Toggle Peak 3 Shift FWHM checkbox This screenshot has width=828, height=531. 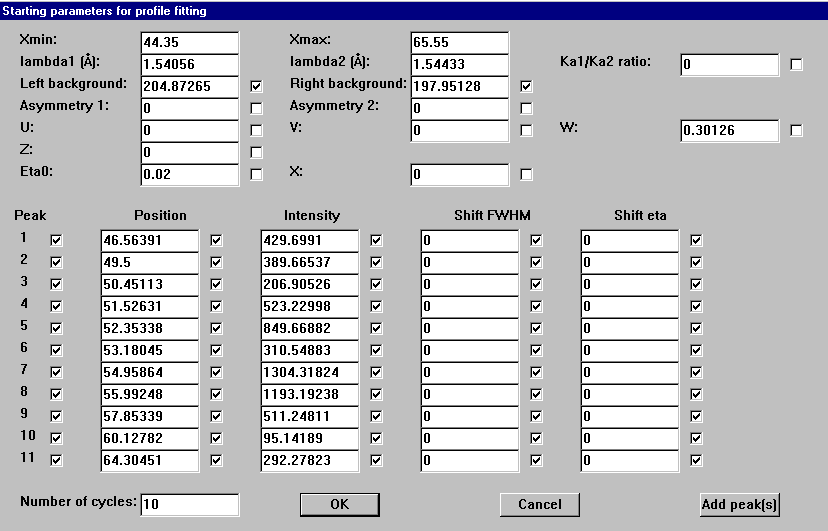(x=537, y=285)
